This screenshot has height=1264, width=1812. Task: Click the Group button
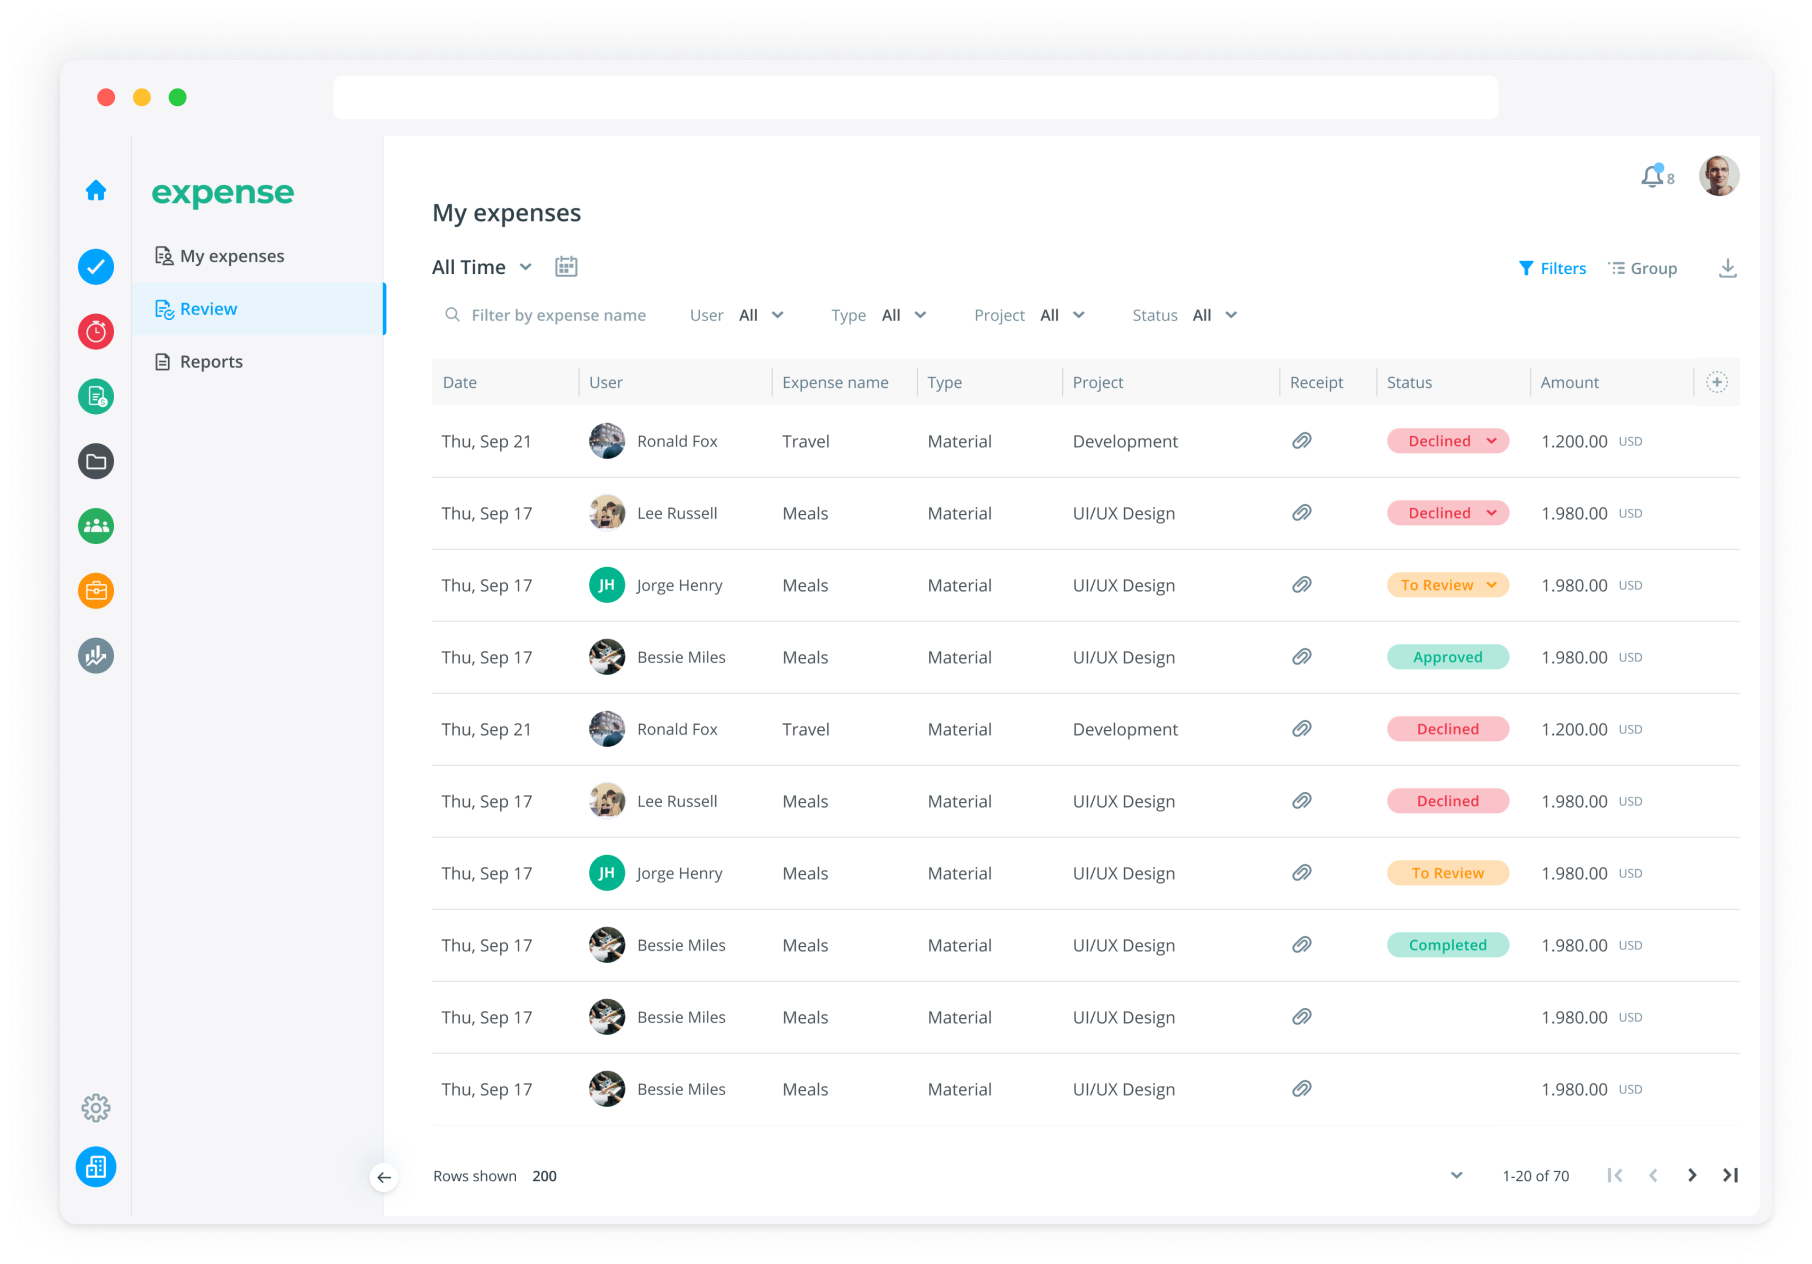pyautogui.click(x=1642, y=268)
